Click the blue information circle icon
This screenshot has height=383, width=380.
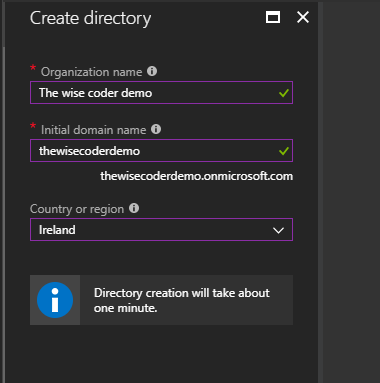(x=55, y=300)
